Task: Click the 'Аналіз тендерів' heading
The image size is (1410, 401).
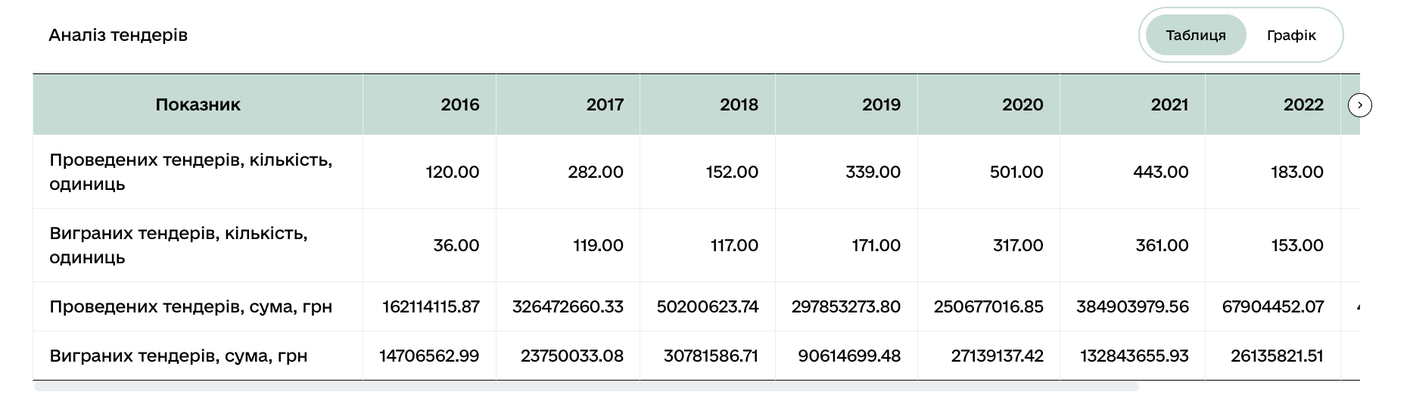Action: click(118, 35)
